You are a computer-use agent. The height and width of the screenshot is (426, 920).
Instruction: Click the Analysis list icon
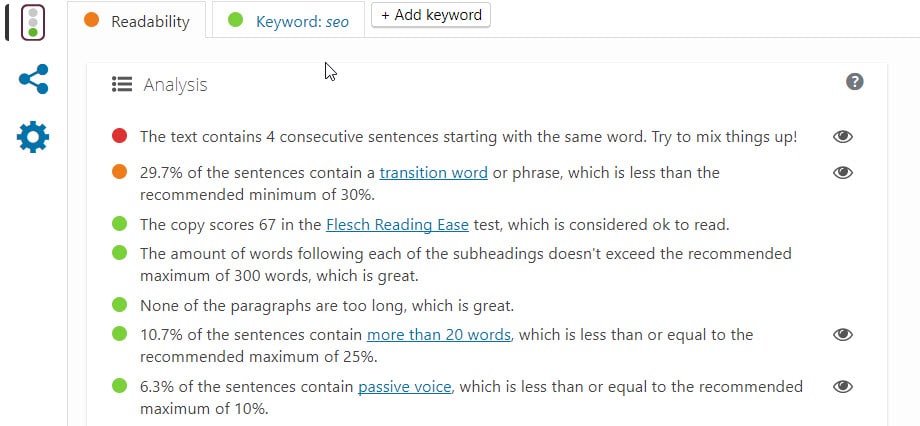122,85
